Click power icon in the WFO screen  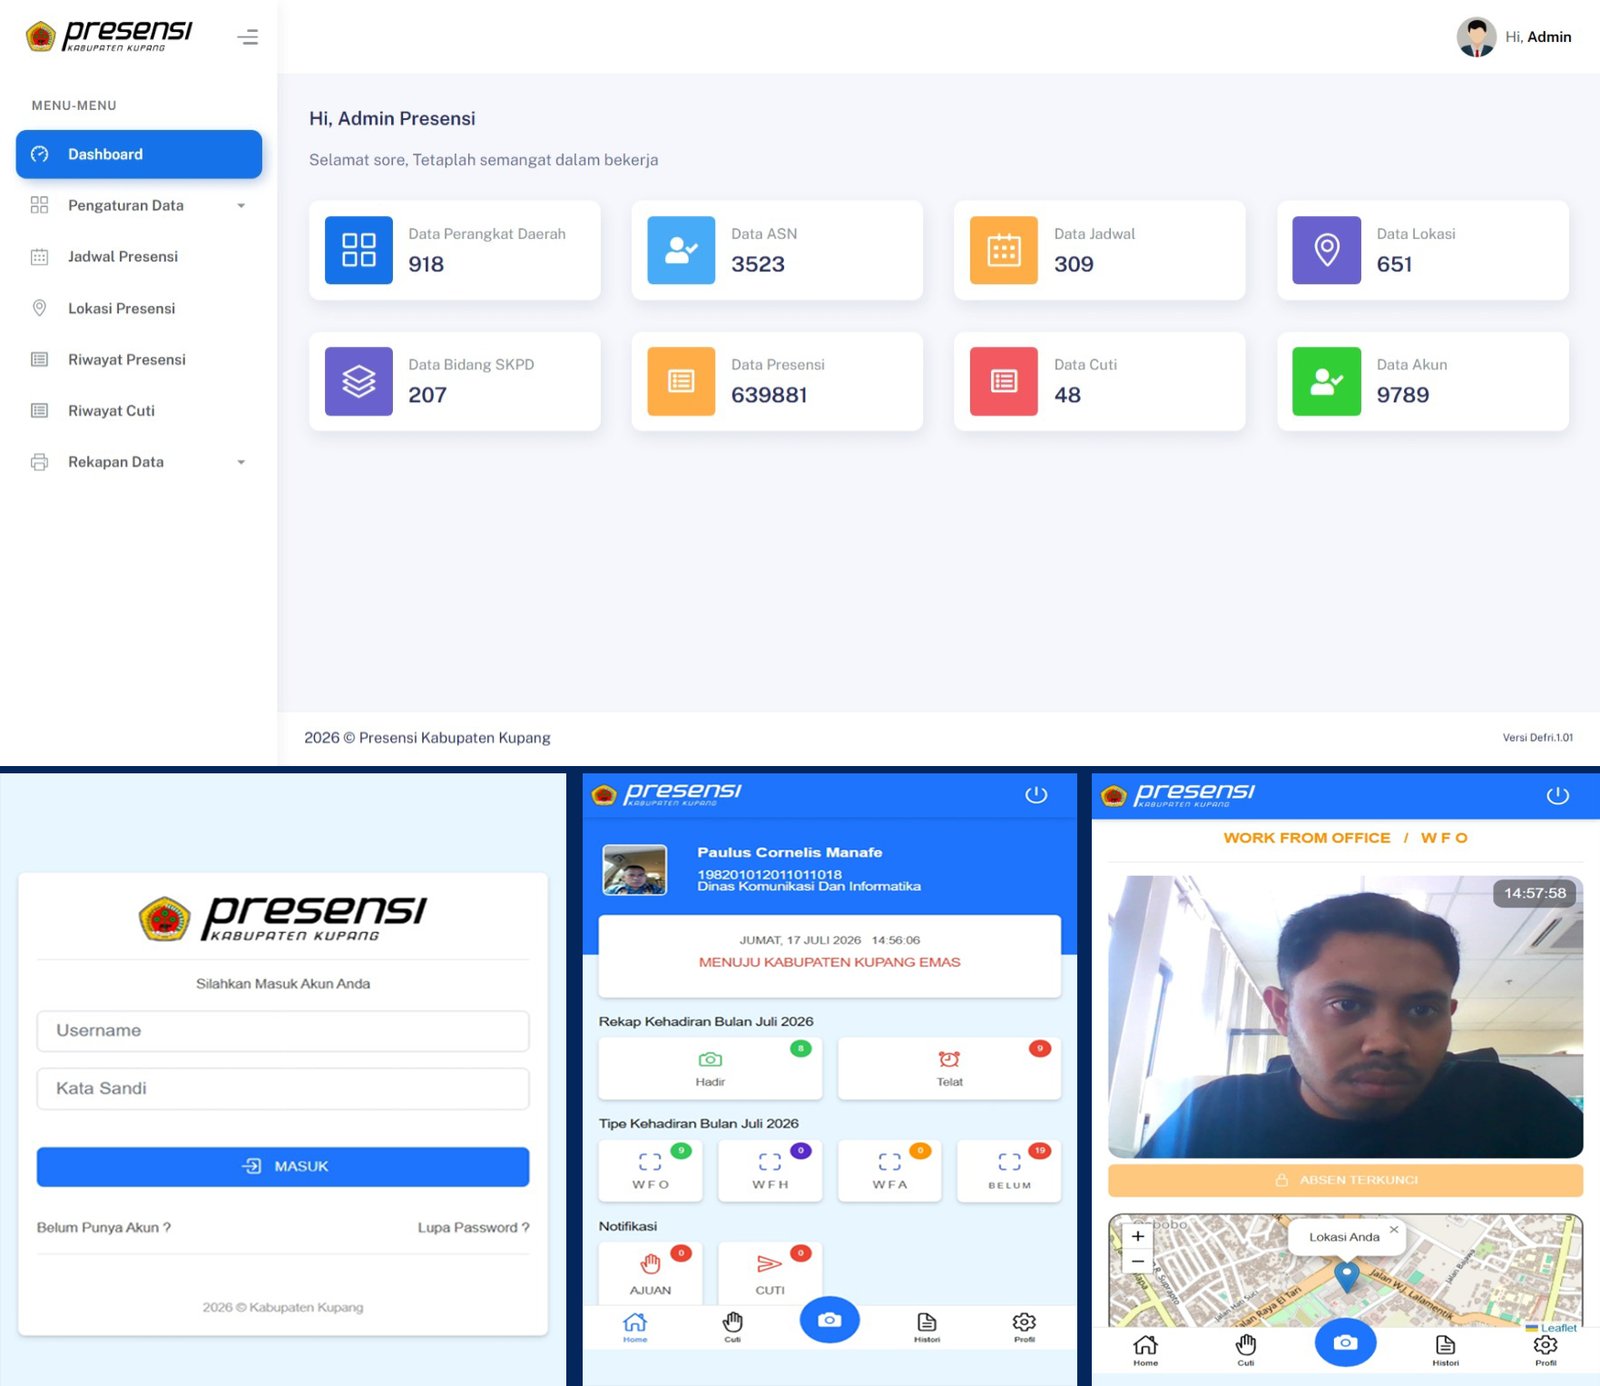pos(1558,796)
